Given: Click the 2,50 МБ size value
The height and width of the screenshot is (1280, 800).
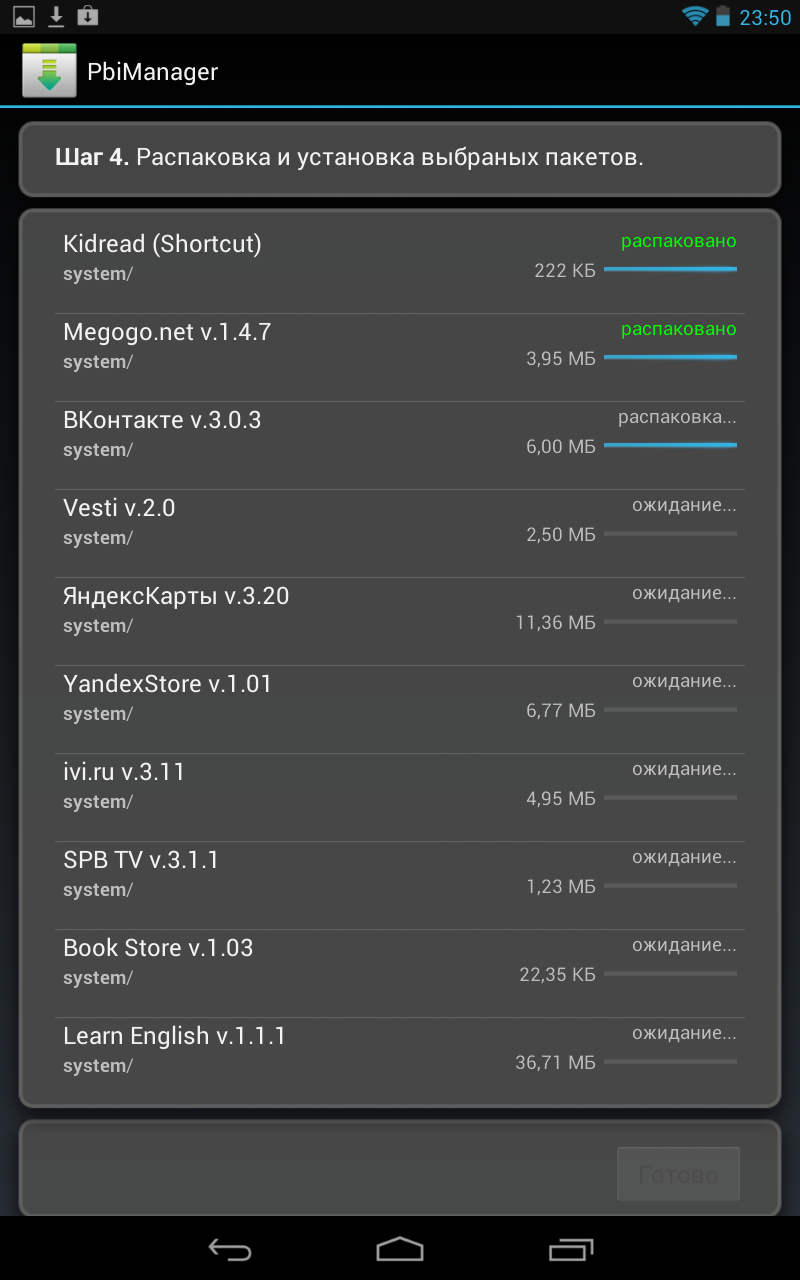Looking at the screenshot, I should point(561,534).
